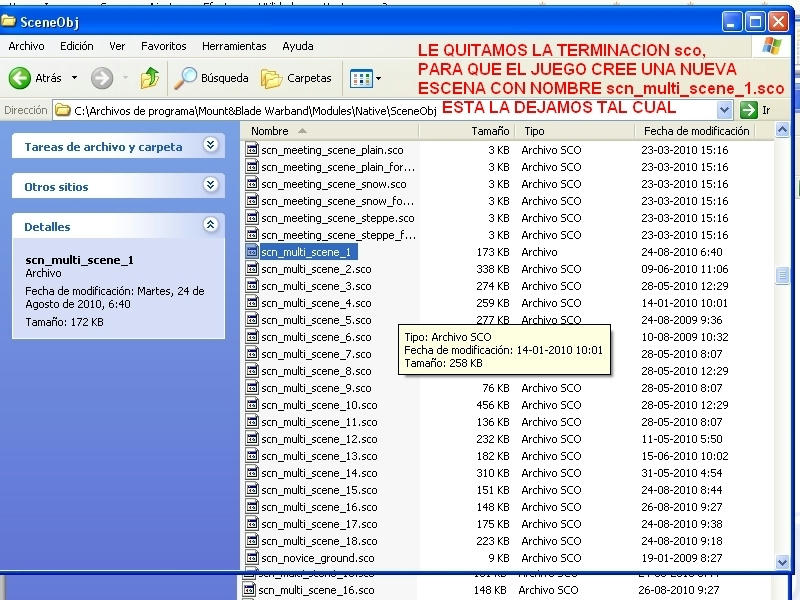Collapse Tareas de archivo y carpeta panel
The image size is (800, 600).
pyautogui.click(x=210, y=145)
